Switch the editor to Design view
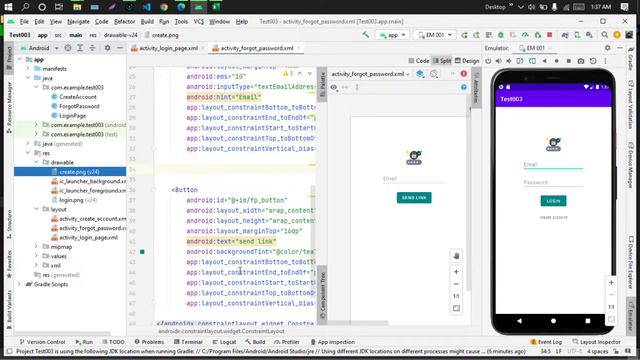Screen dimensions: 640x360 click(x=467, y=61)
